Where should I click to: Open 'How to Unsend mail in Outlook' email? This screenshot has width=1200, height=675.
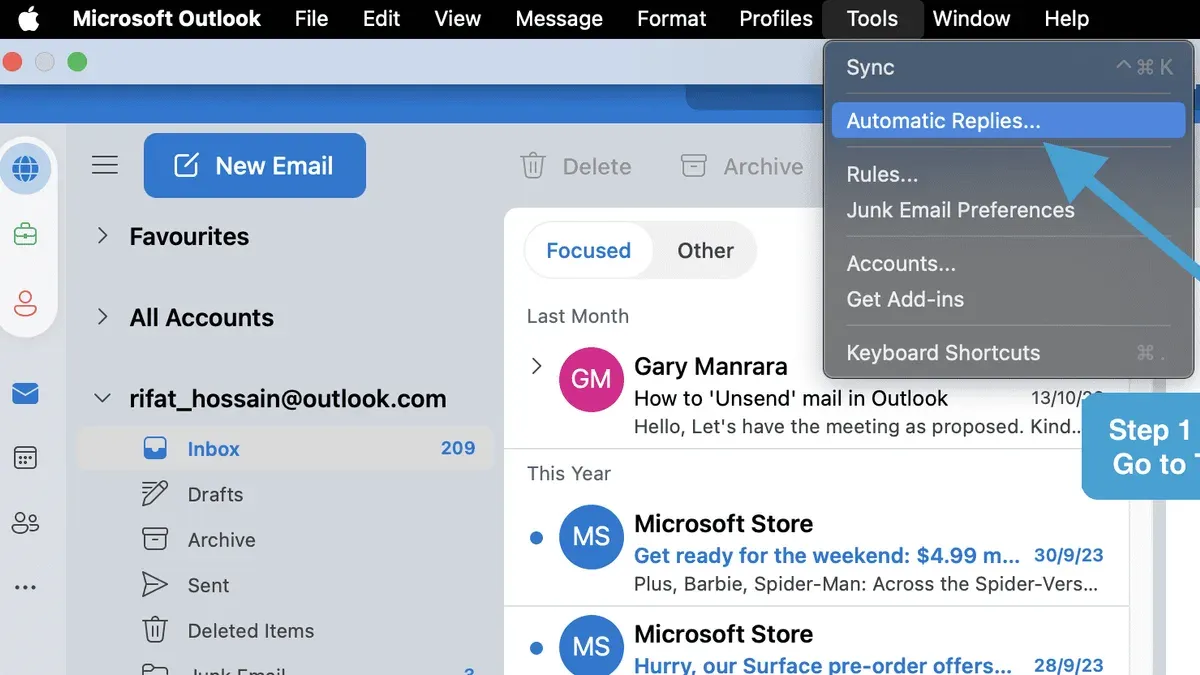click(x=816, y=395)
